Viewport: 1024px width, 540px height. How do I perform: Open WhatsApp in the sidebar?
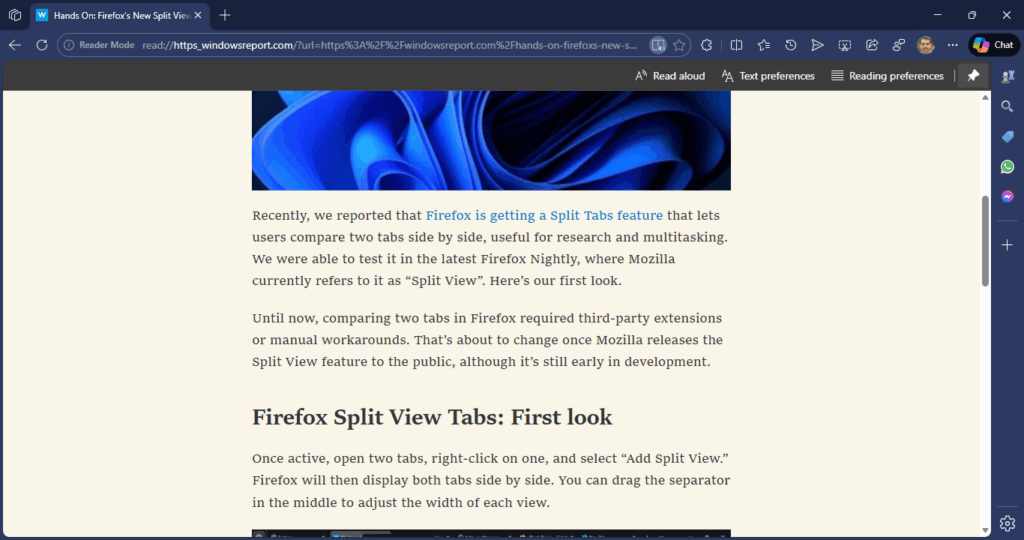pyautogui.click(x=1007, y=167)
